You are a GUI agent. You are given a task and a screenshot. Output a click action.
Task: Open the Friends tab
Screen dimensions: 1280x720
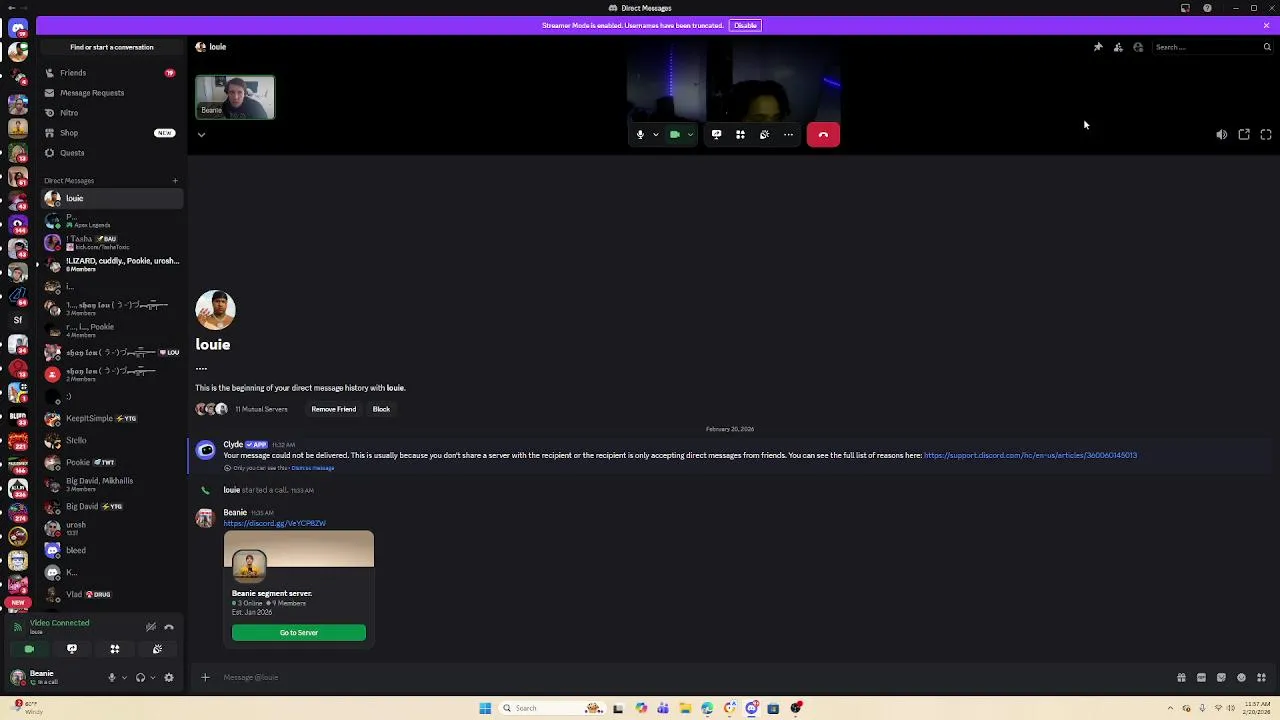(x=110, y=73)
